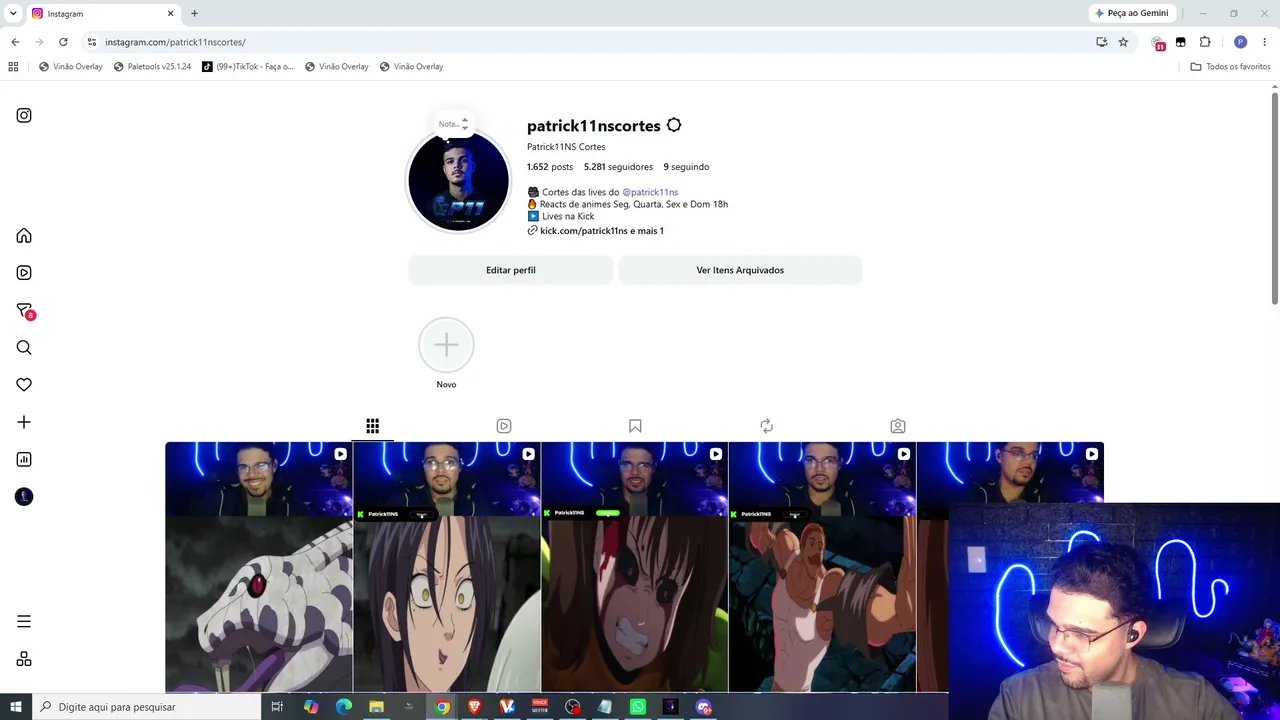
Task: Open Chrome tab search dropdown
Action: click(13, 13)
